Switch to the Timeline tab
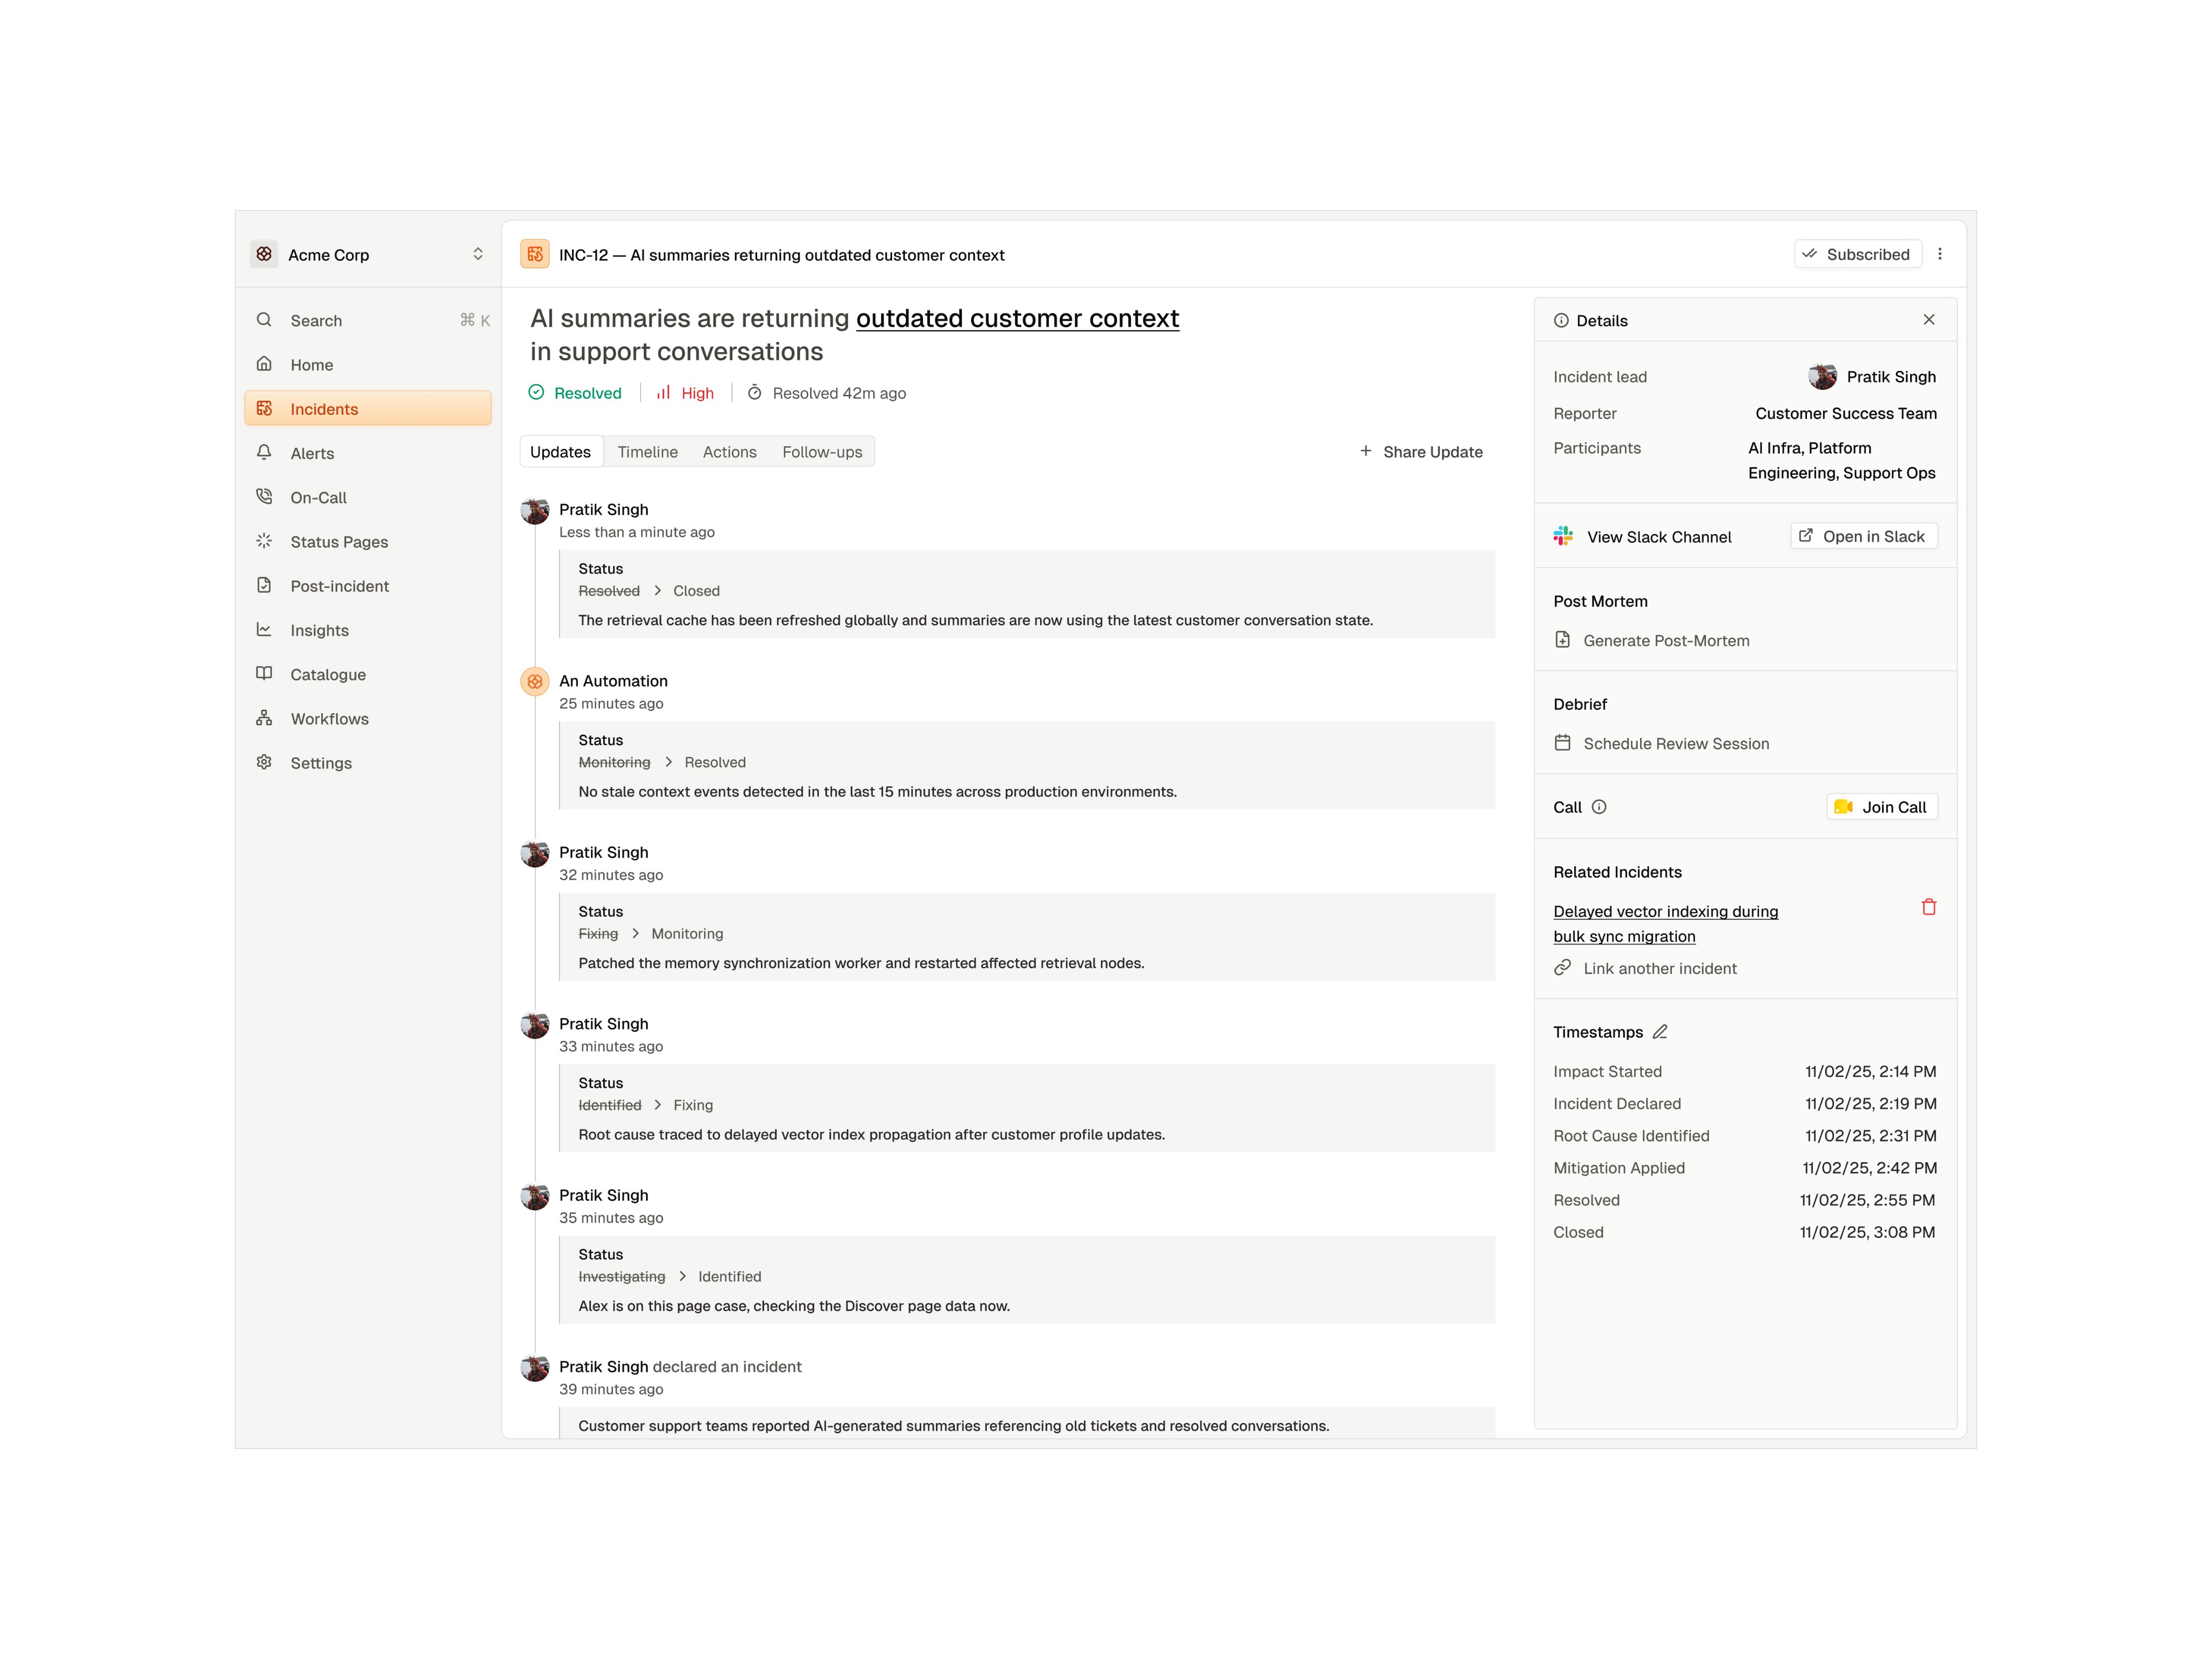The image size is (2212, 1659). coord(647,452)
